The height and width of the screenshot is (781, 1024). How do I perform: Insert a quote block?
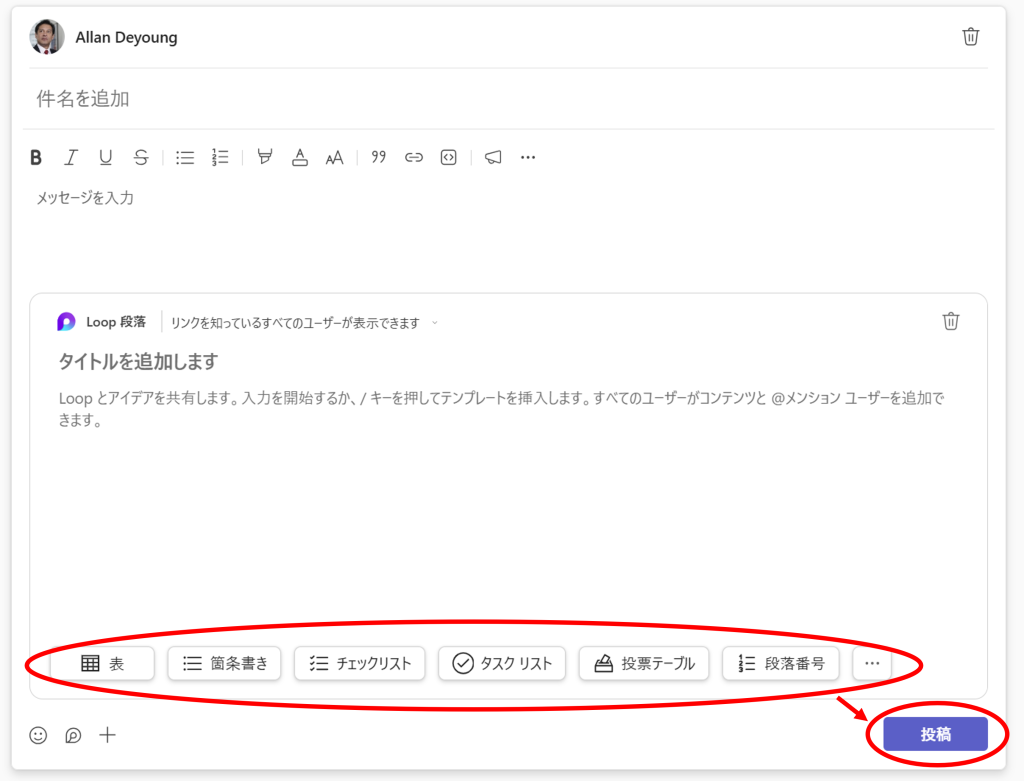[378, 157]
